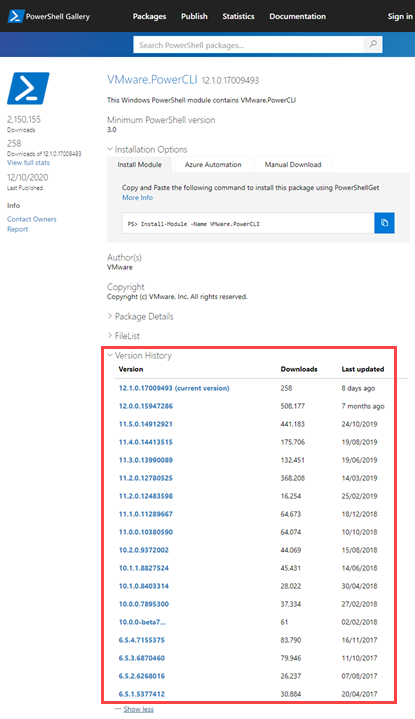This screenshot has height=719, width=415.
Task: Open version 10.1.1.8827524
Action: point(144,568)
